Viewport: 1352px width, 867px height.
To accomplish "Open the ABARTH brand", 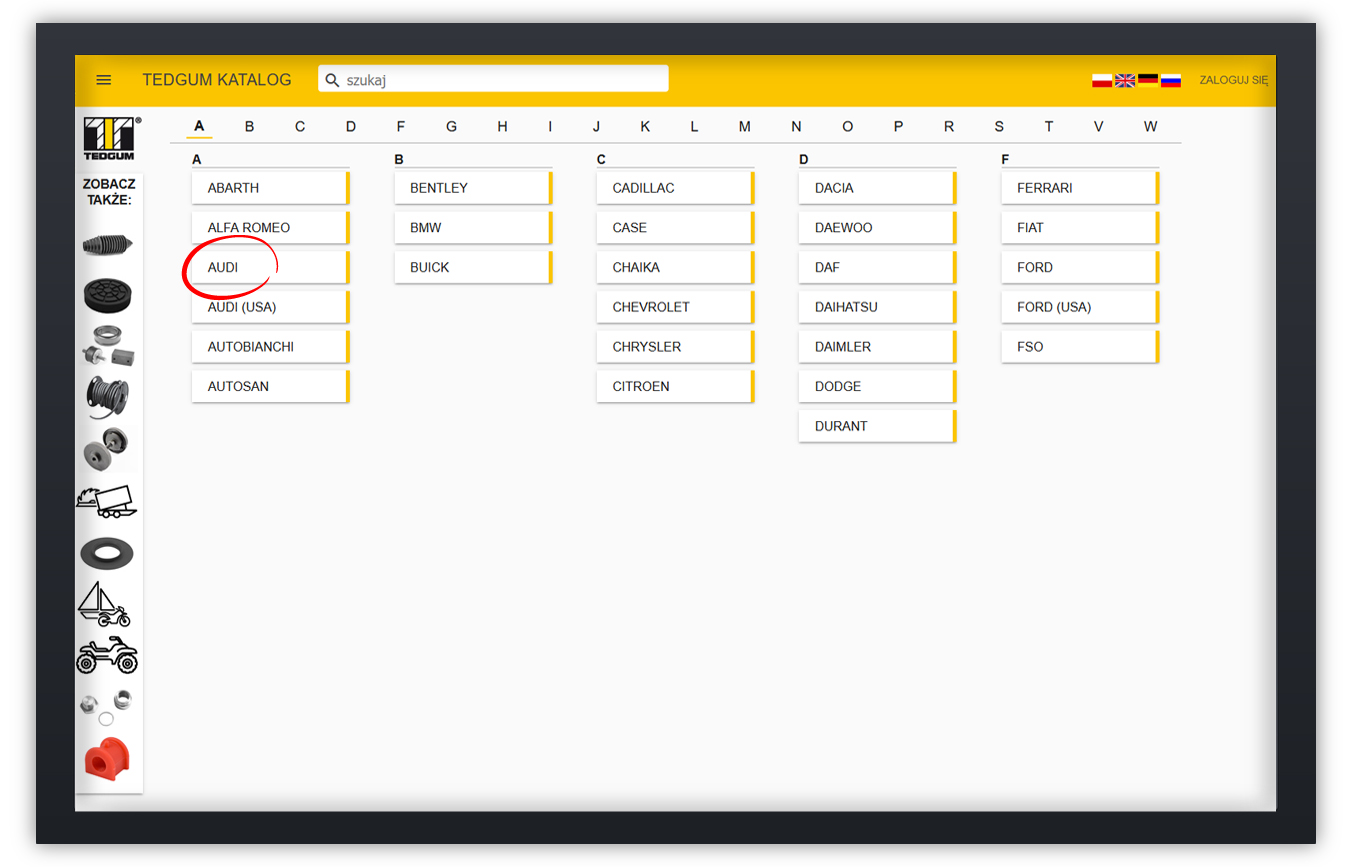I will [271, 188].
